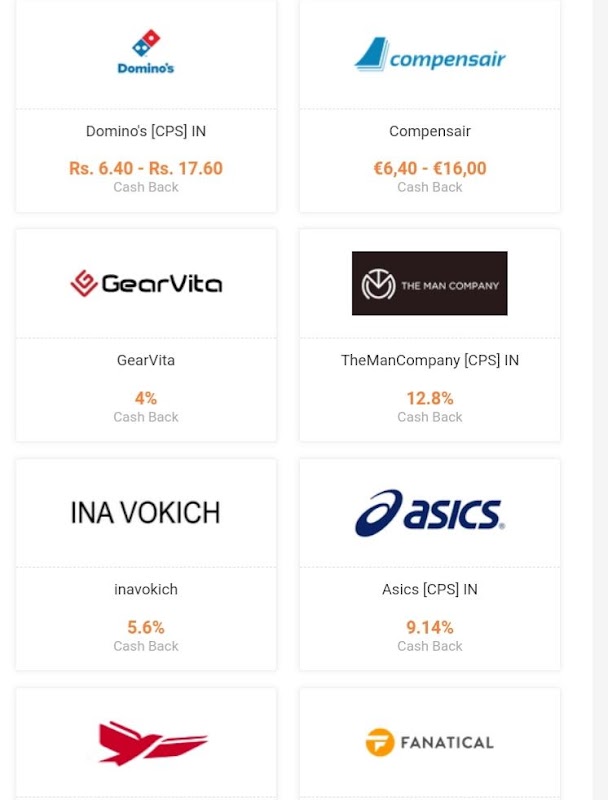The height and width of the screenshot is (800, 608).
Task: Click the 9.14% cashback offer
Action: 430,627
